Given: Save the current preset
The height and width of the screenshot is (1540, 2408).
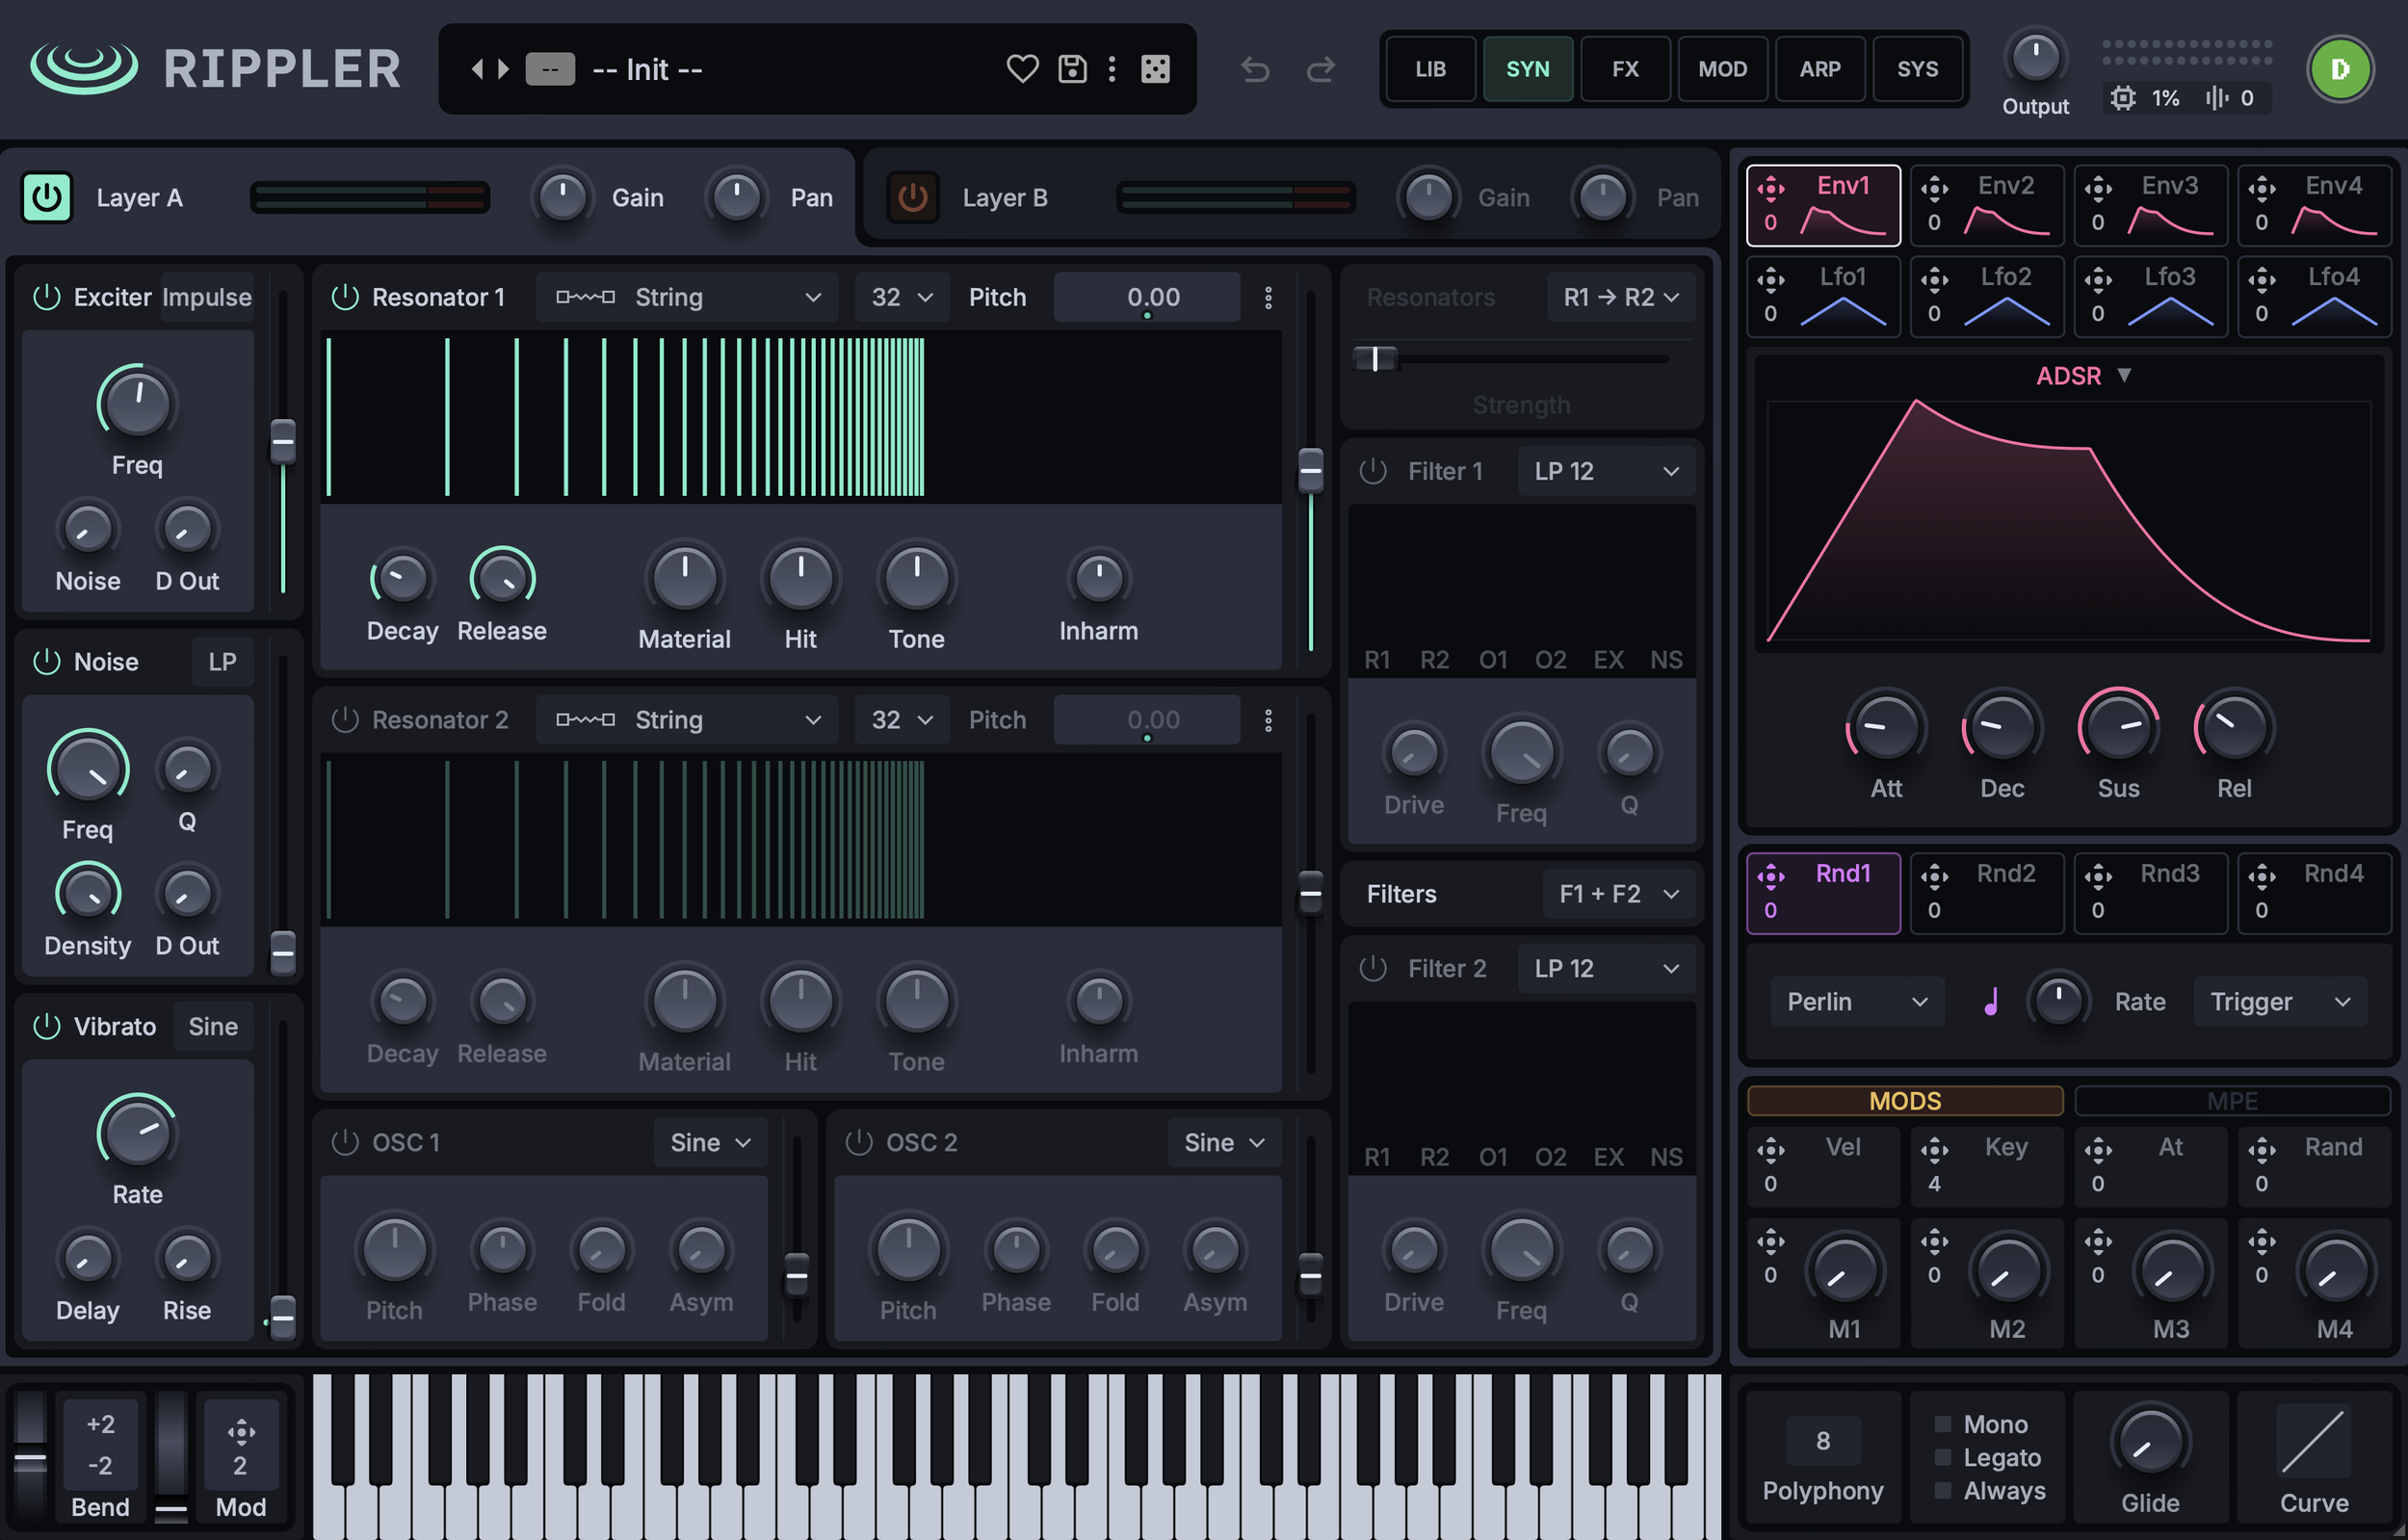Looking at the screenshot, I should [x=1072, y=69].
